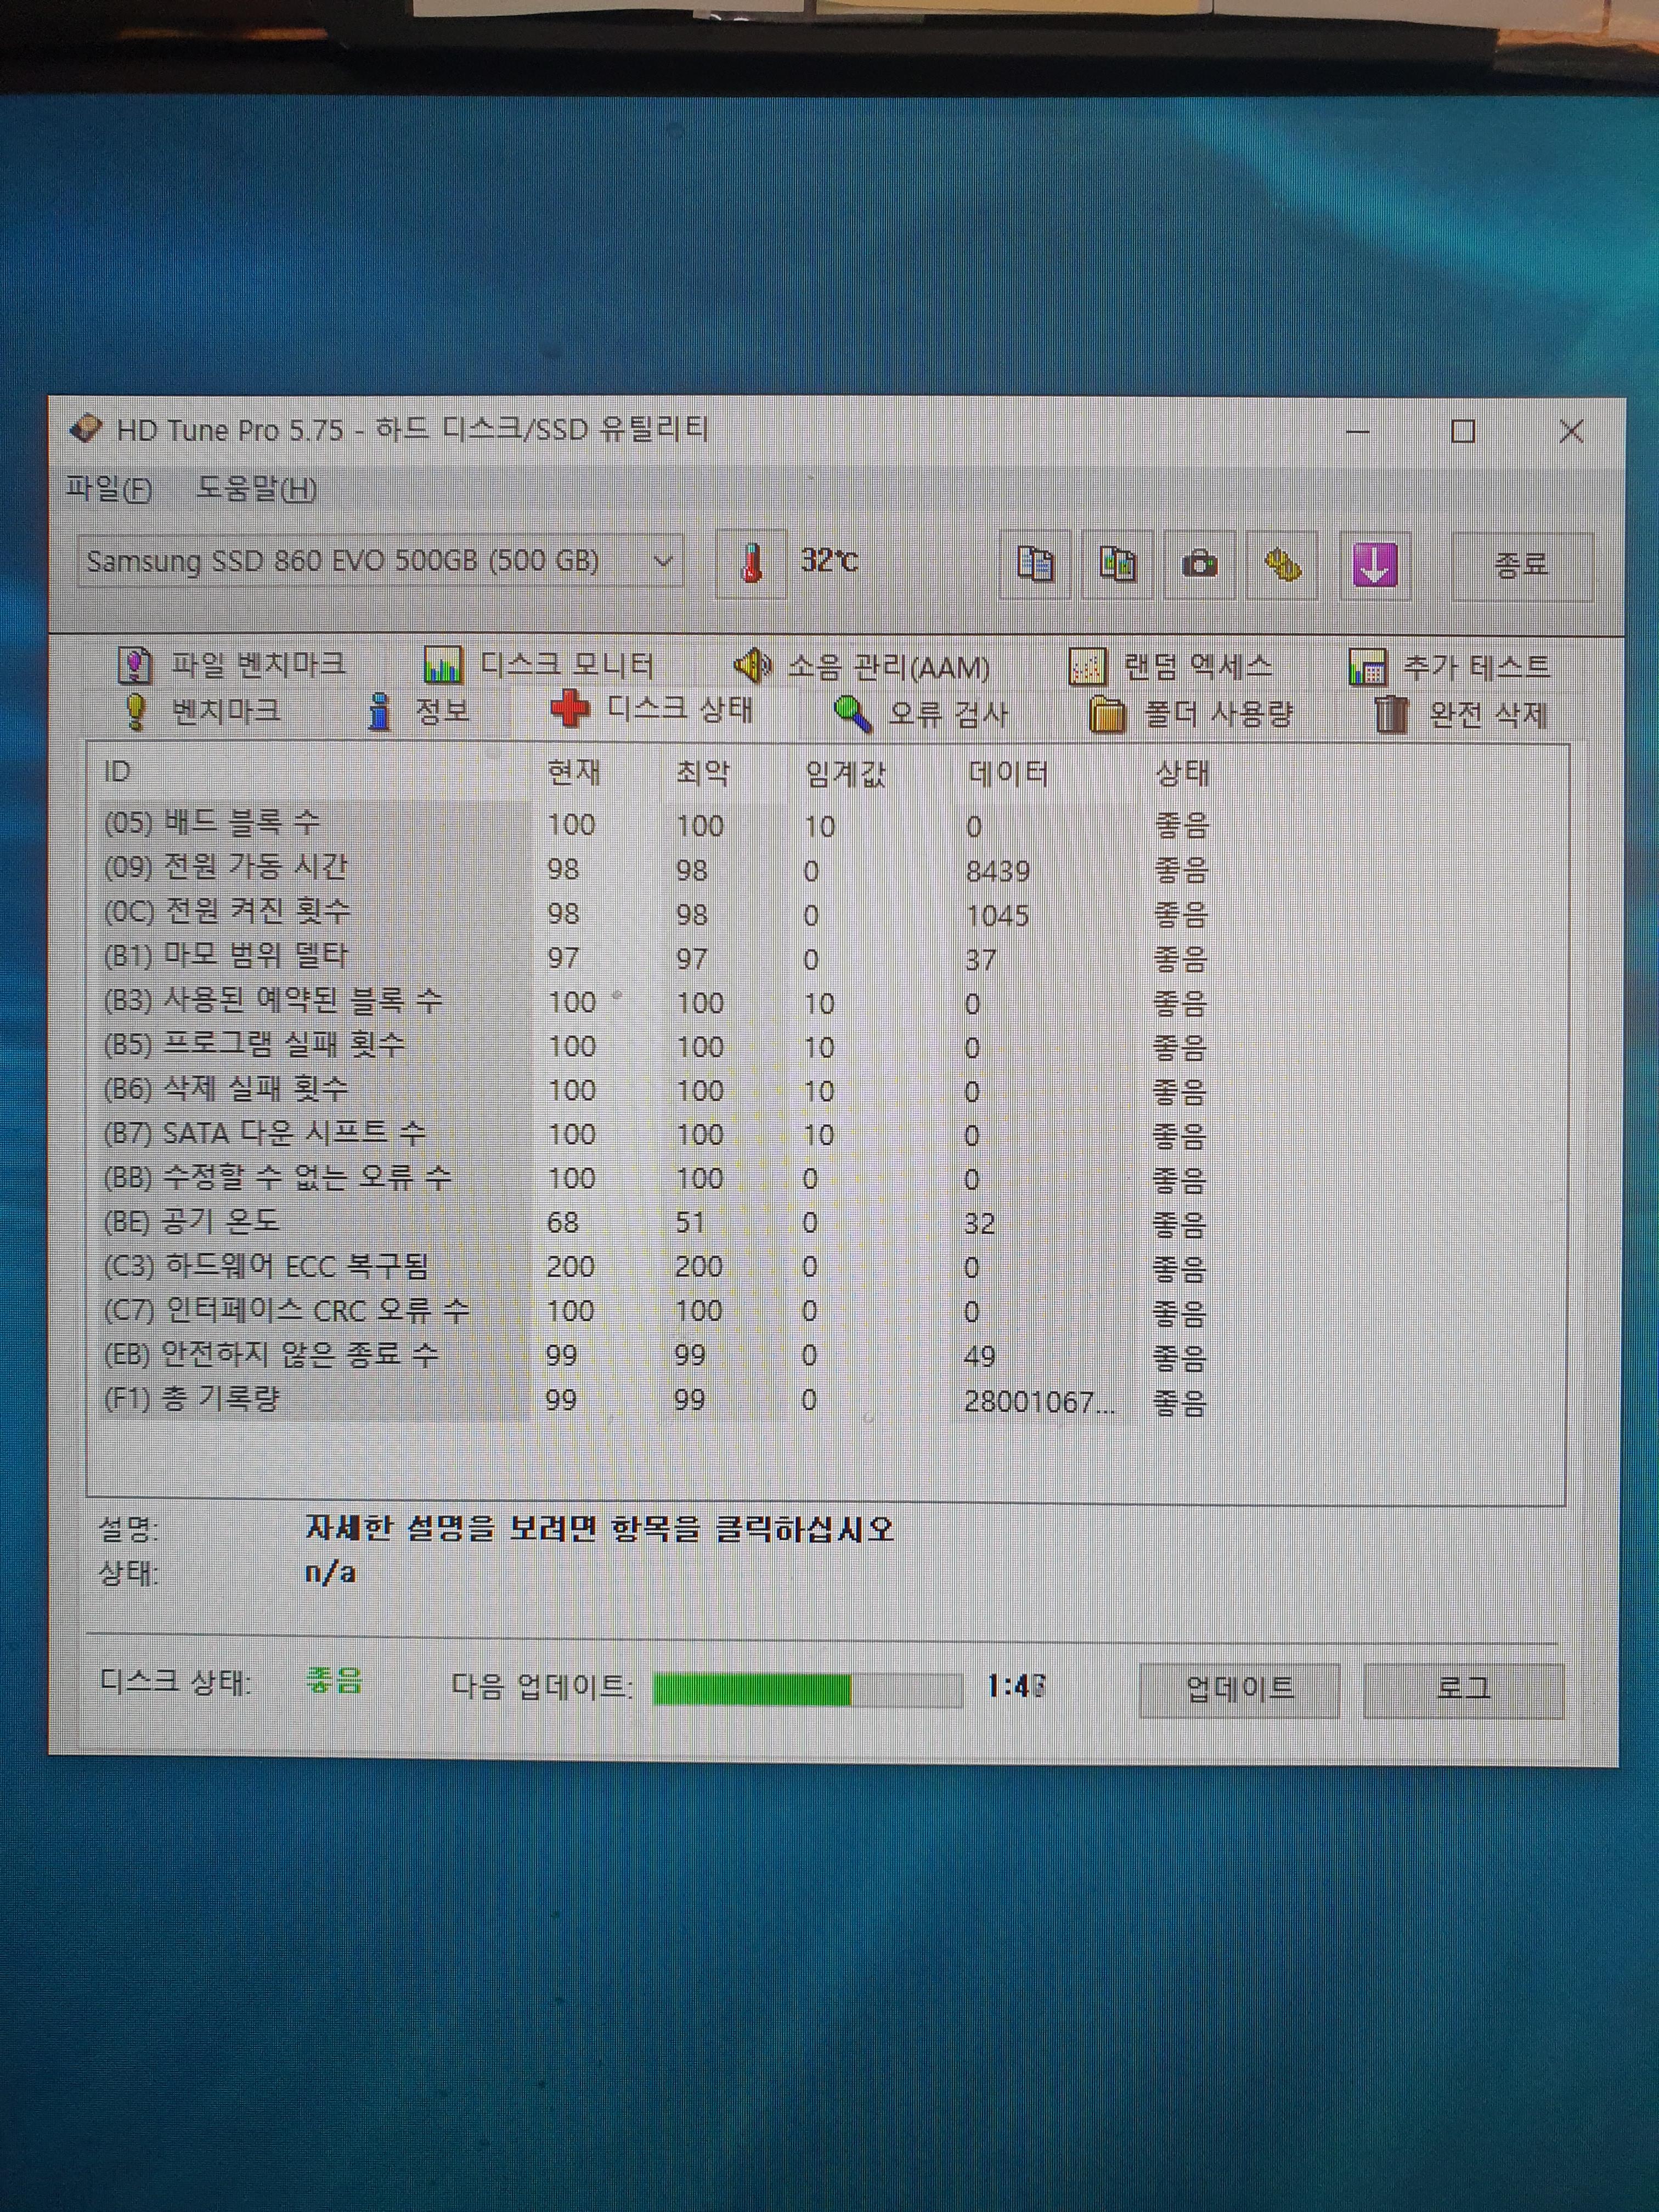Click the next-update green progress bar
1659x2212 pixels.
pyautogui.click(x=807, y=1689)
